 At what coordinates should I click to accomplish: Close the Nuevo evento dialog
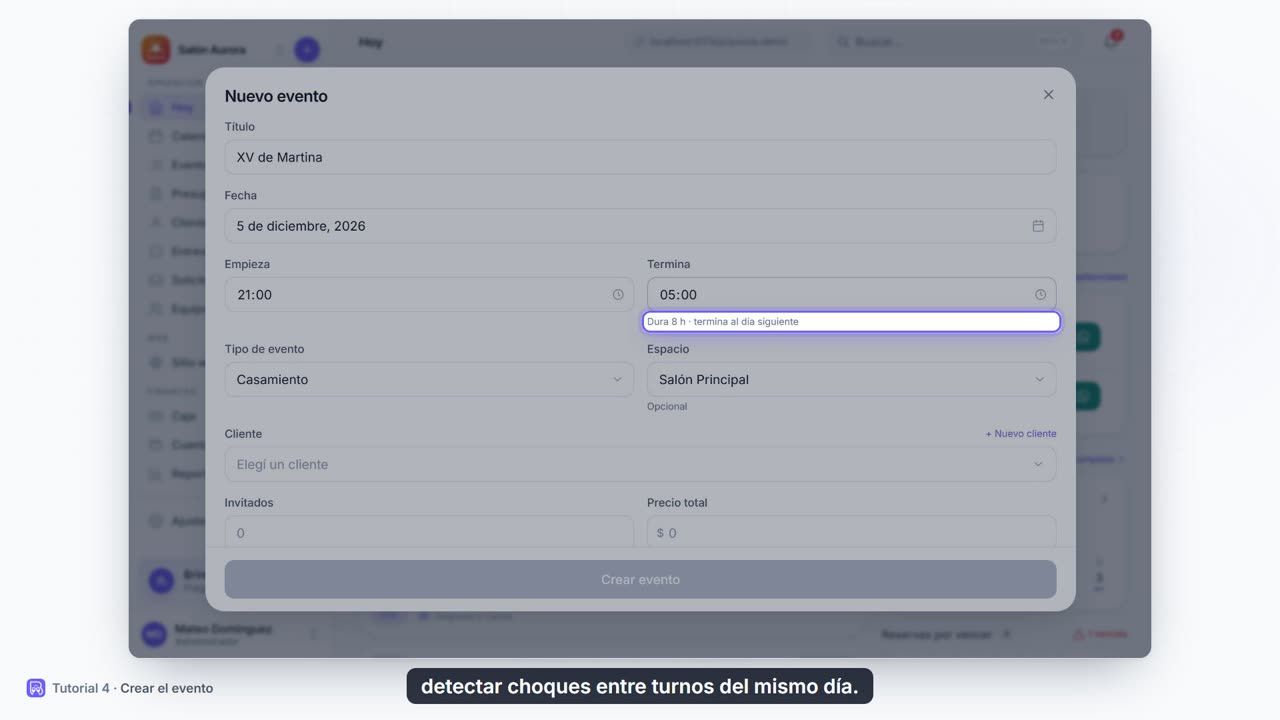tap(1048, 95)
